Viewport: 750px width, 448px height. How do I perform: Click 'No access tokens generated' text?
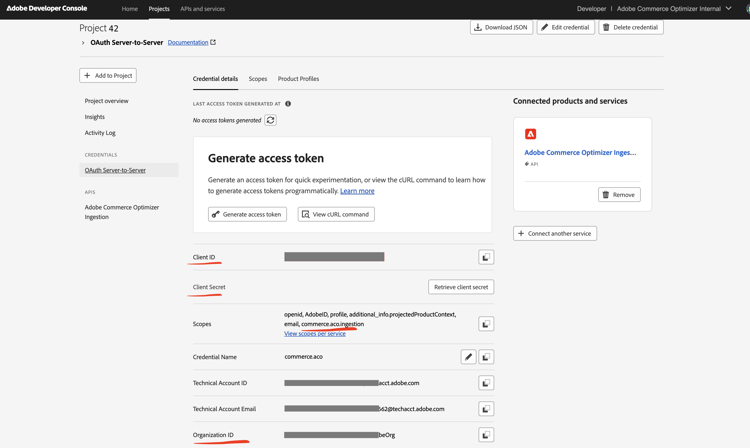pyautogui.click(x=227, y=120)
